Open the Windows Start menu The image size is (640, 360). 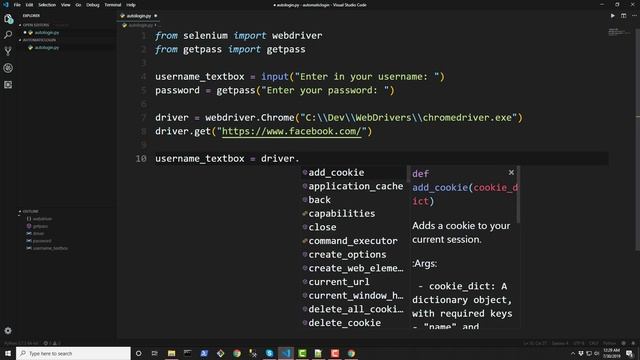point(8,353)
